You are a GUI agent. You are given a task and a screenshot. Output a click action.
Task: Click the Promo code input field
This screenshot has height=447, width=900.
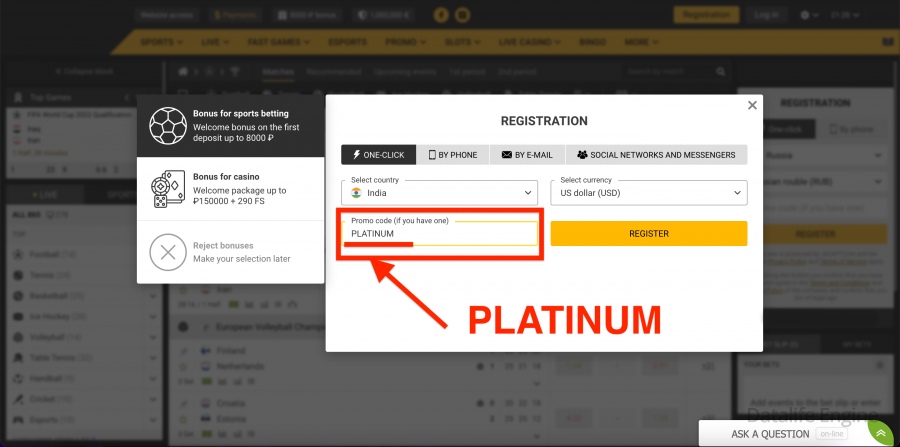[440, 234]
